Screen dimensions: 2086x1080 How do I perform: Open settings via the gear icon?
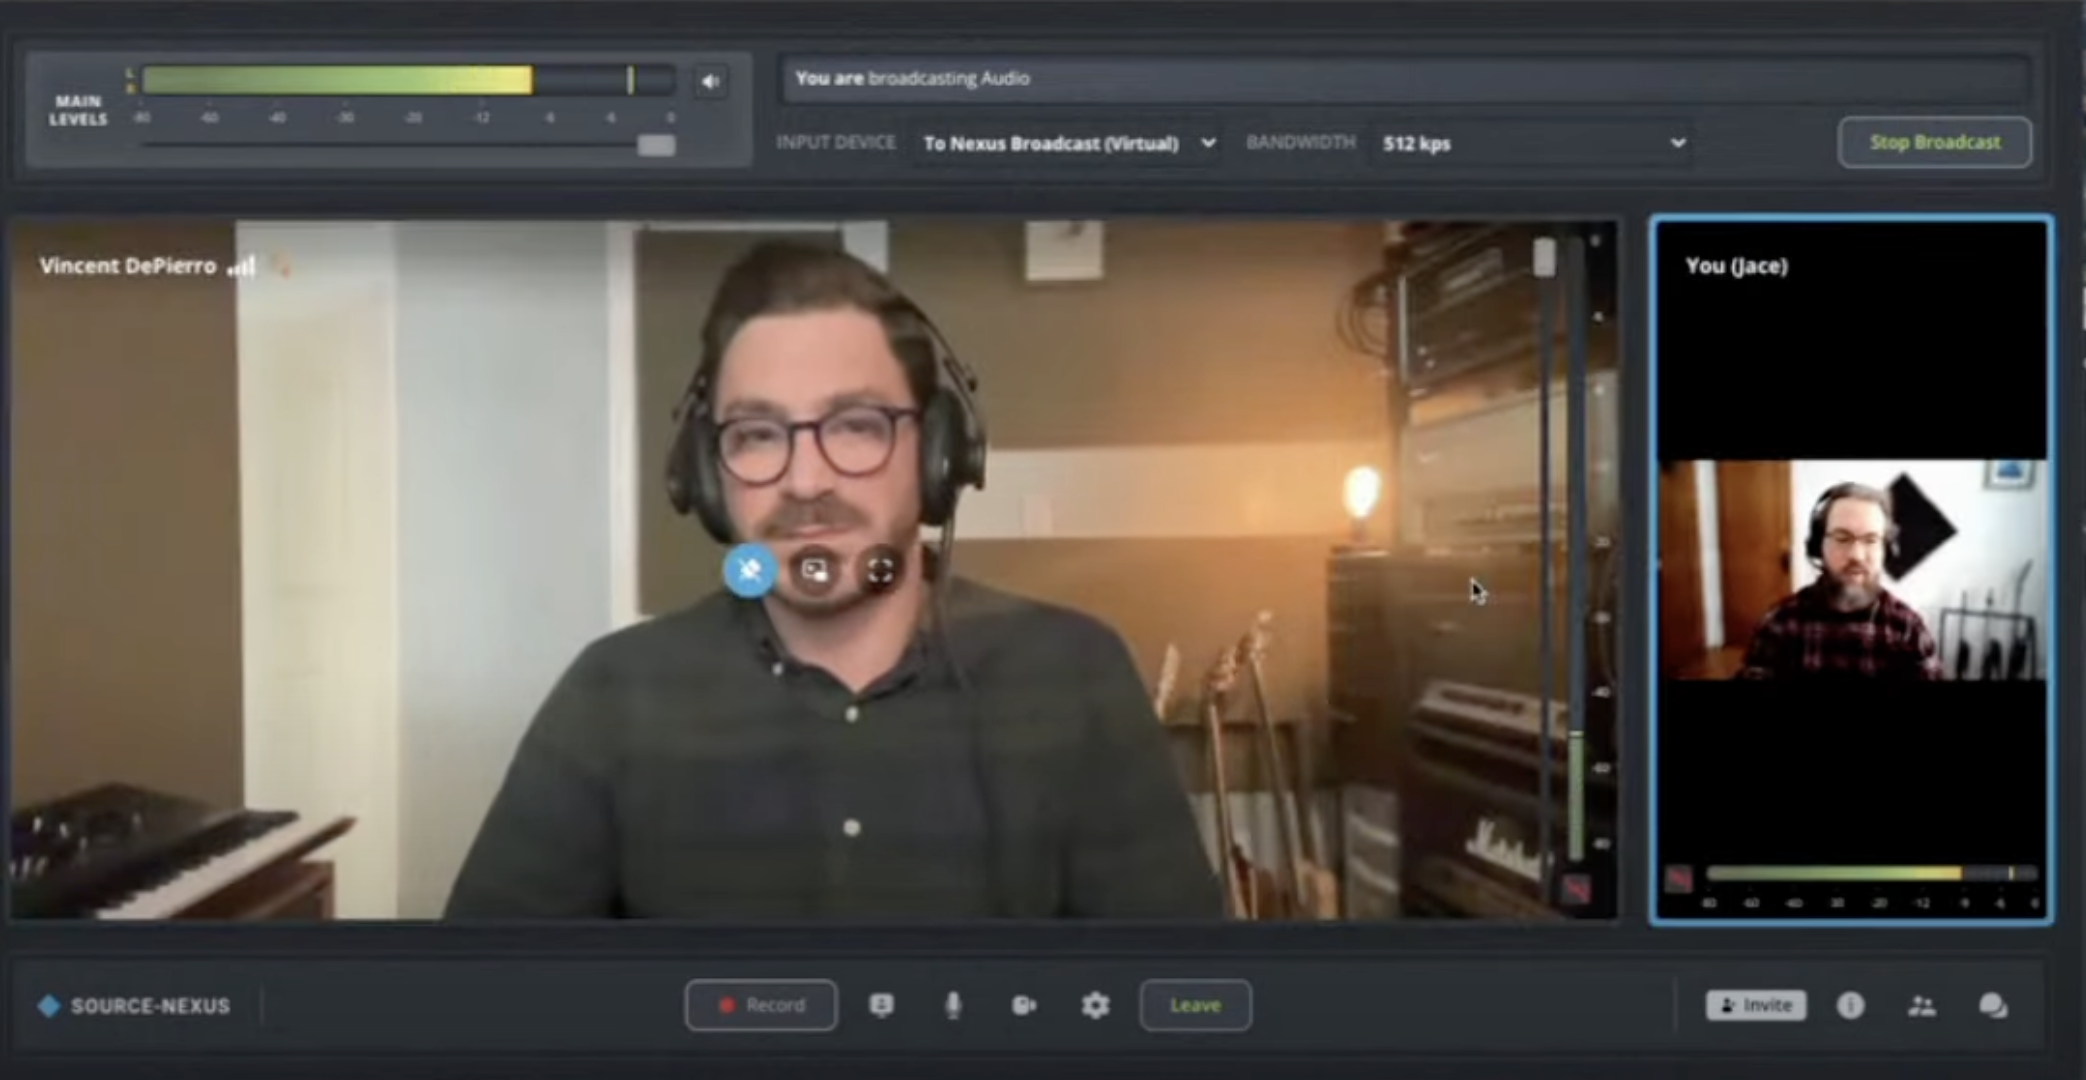1095,1005
